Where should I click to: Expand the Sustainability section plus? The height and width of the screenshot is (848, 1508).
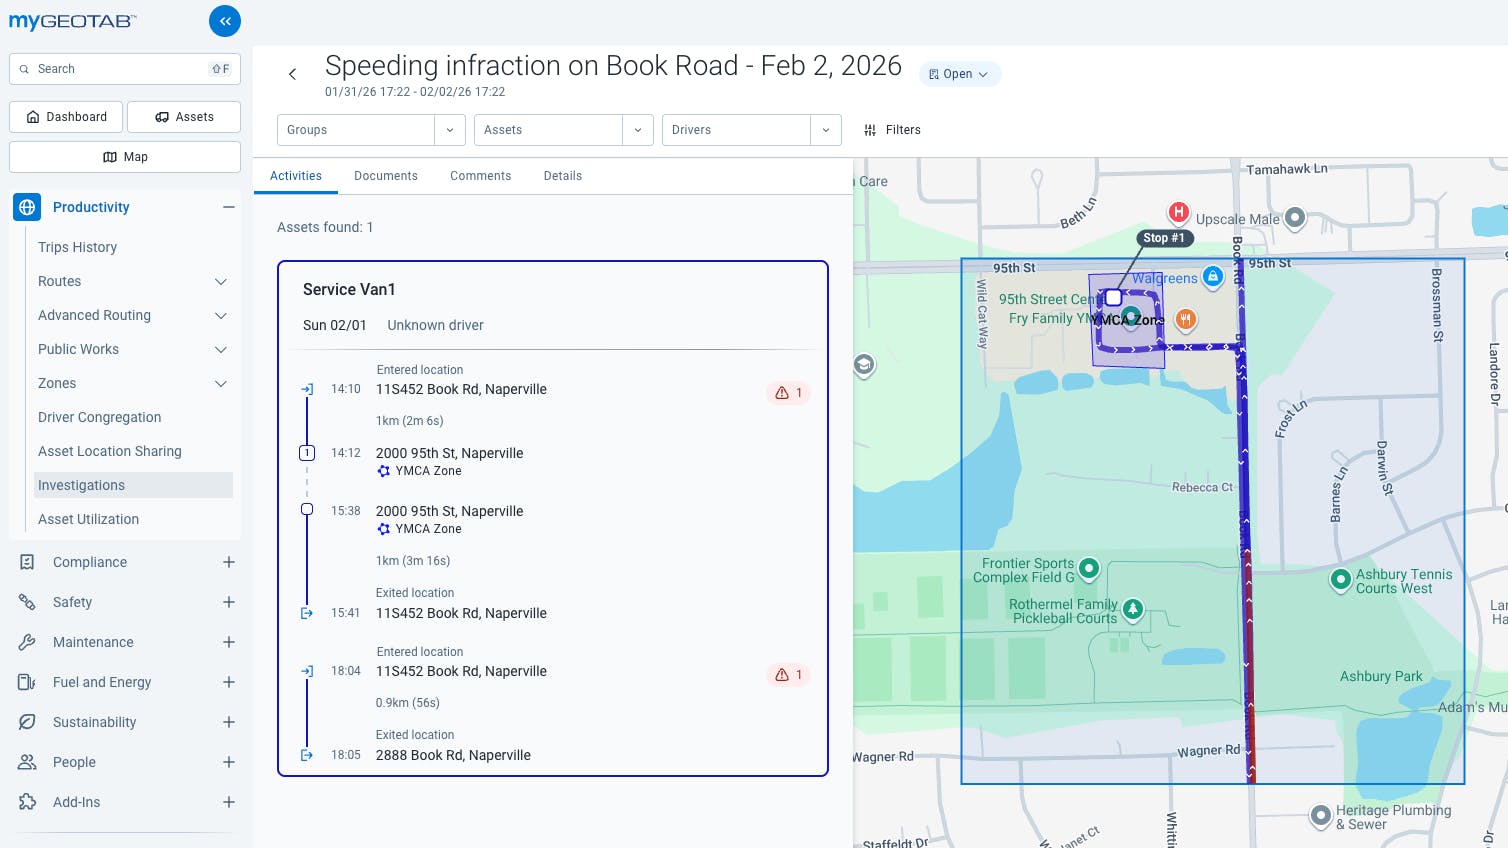tap(229, 722)
